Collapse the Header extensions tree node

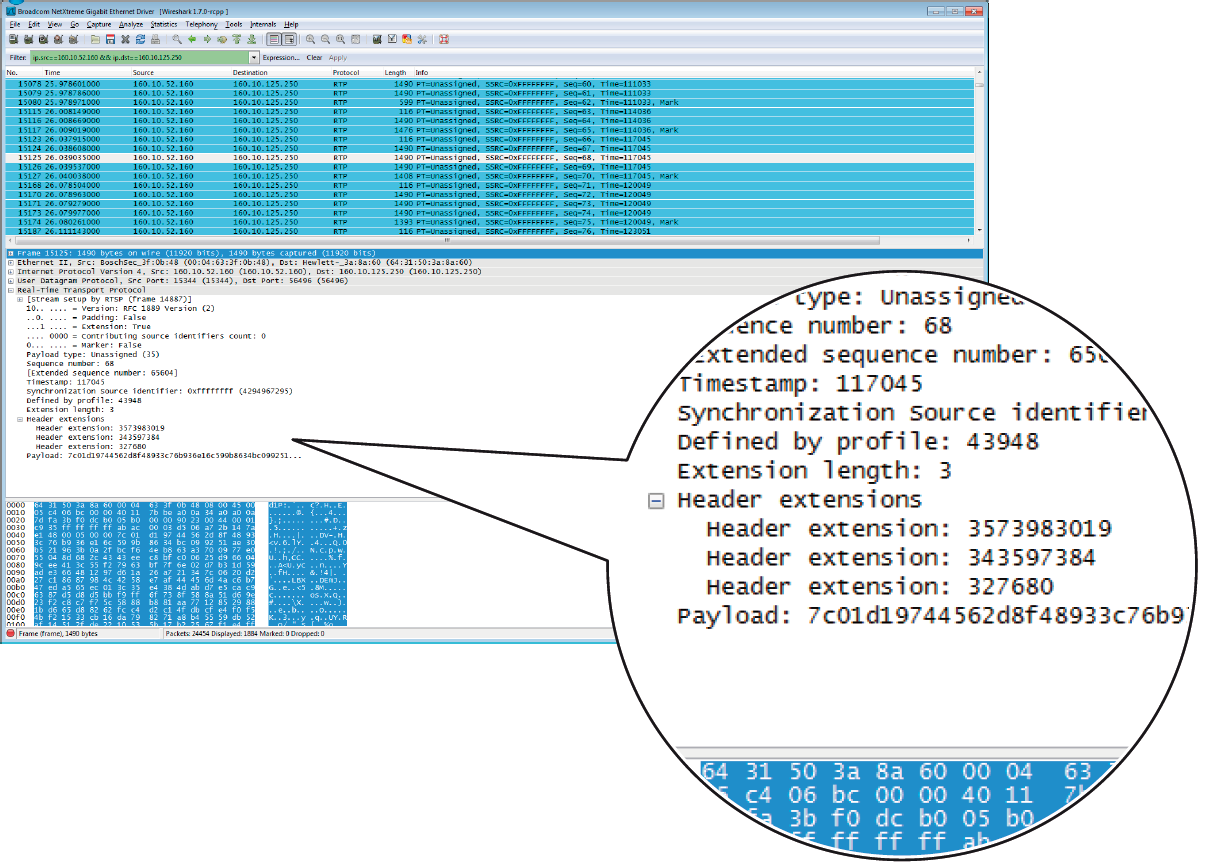point(21,420)
